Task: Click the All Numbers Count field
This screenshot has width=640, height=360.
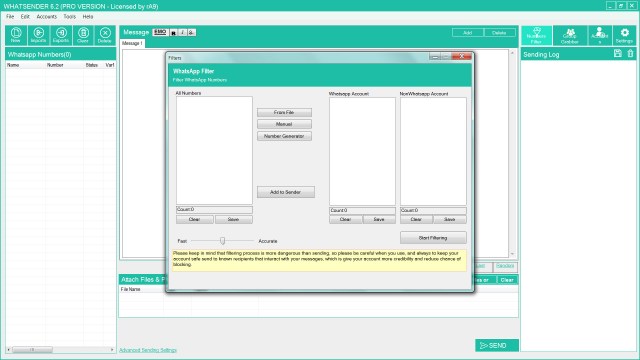Action: coord(214,209)
